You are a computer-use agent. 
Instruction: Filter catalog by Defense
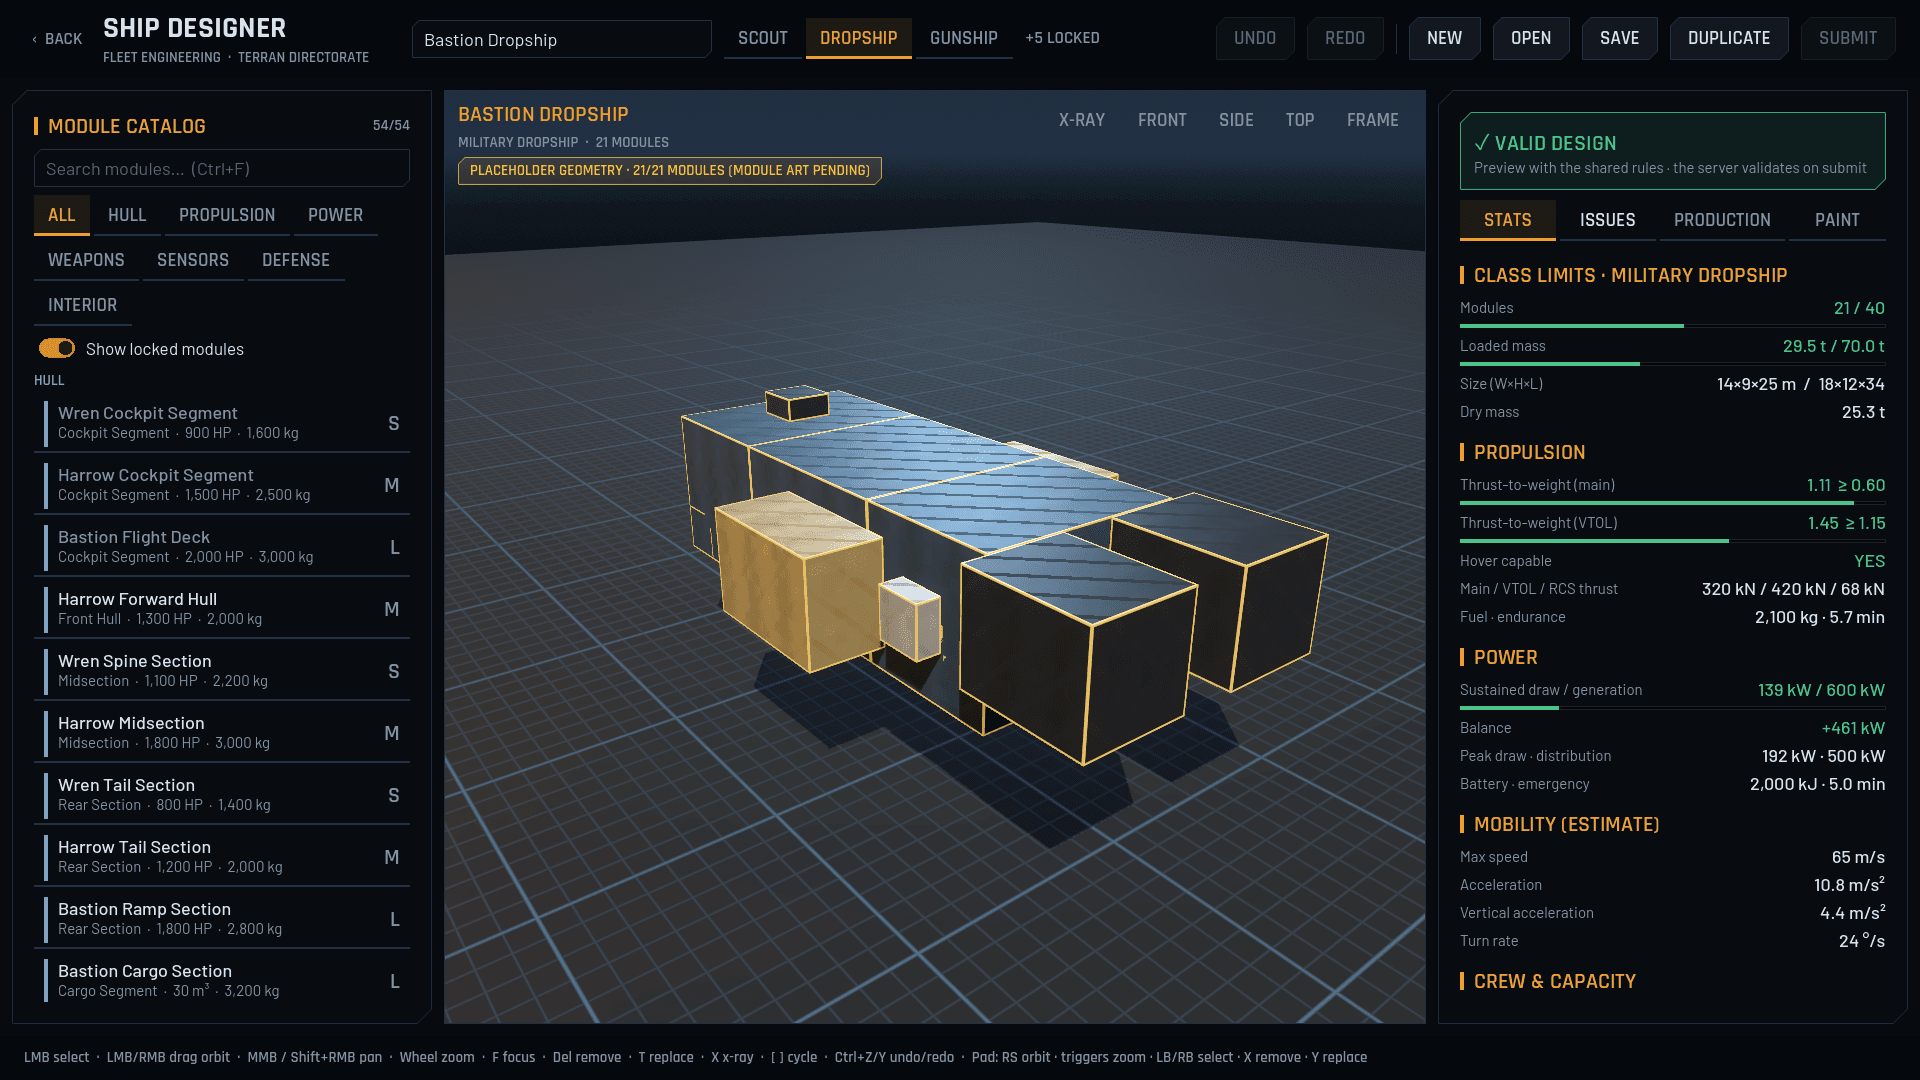296,260
